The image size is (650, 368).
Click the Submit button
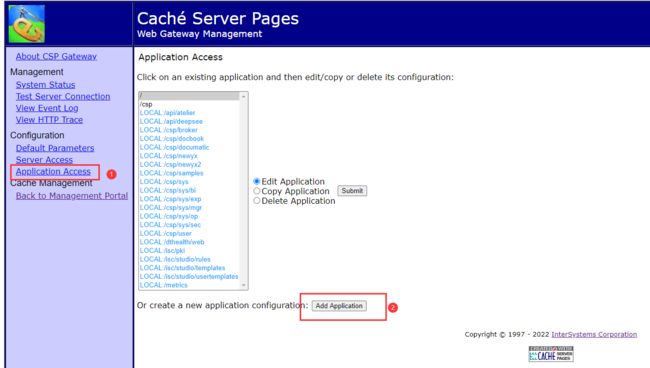[352, 191]
